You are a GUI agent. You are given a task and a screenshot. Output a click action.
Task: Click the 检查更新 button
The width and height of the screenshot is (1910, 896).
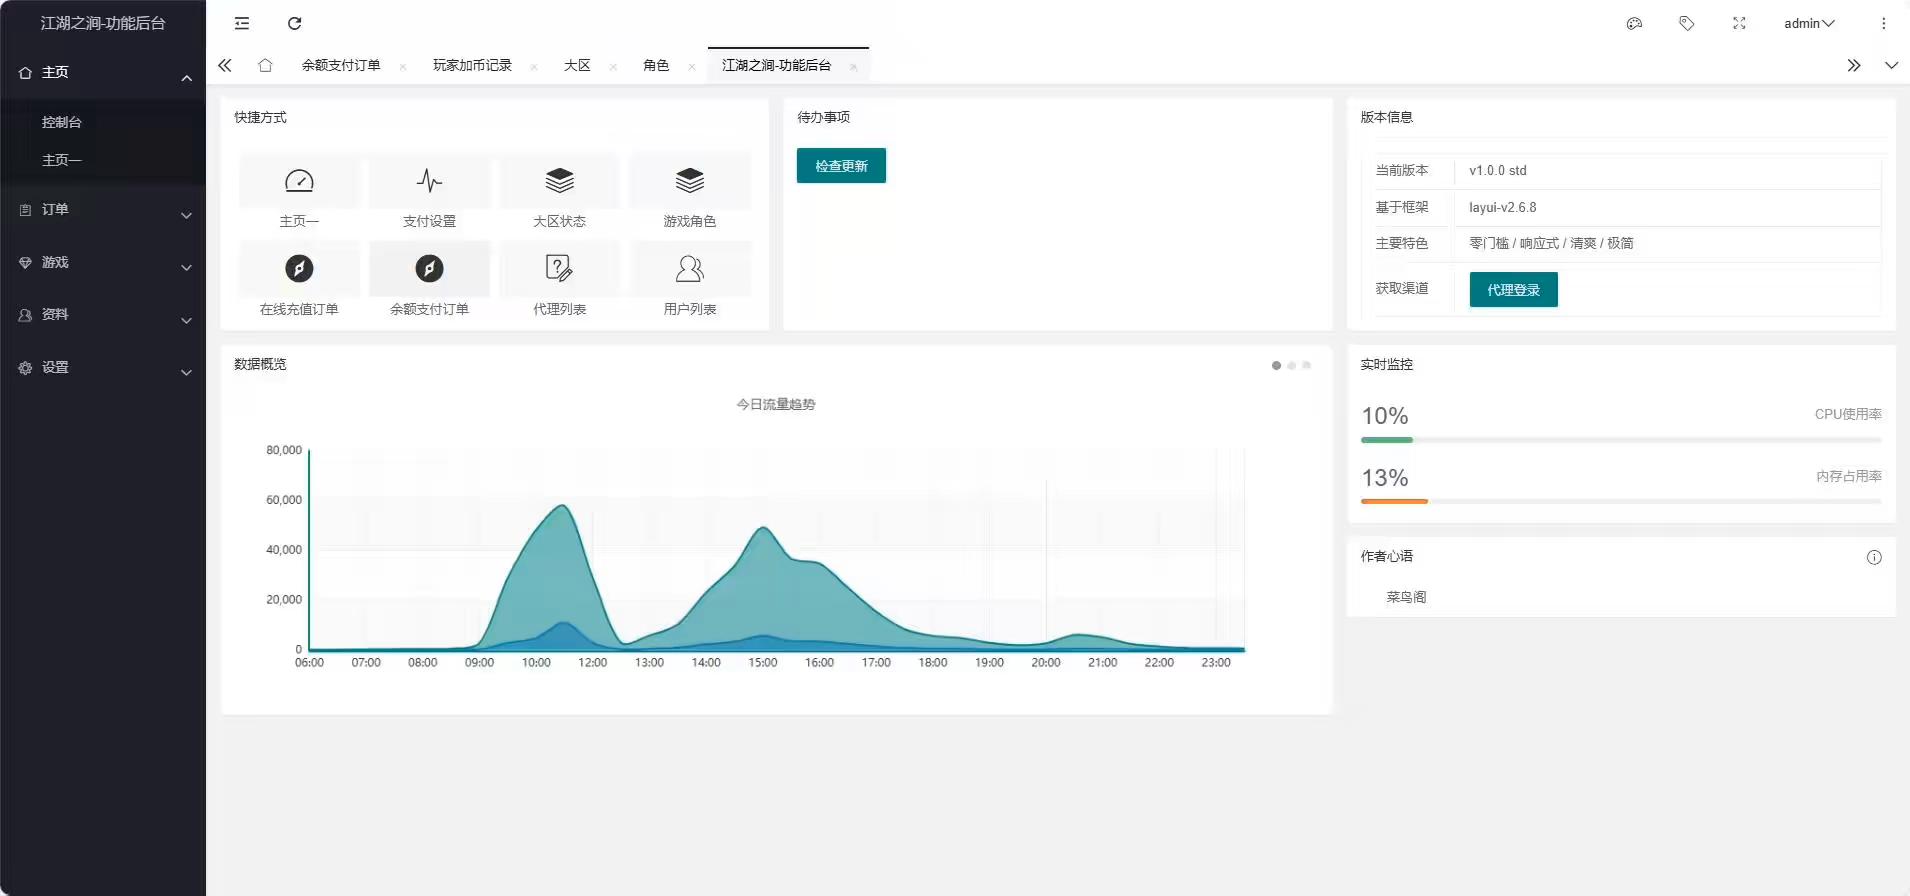coord(841,166)
